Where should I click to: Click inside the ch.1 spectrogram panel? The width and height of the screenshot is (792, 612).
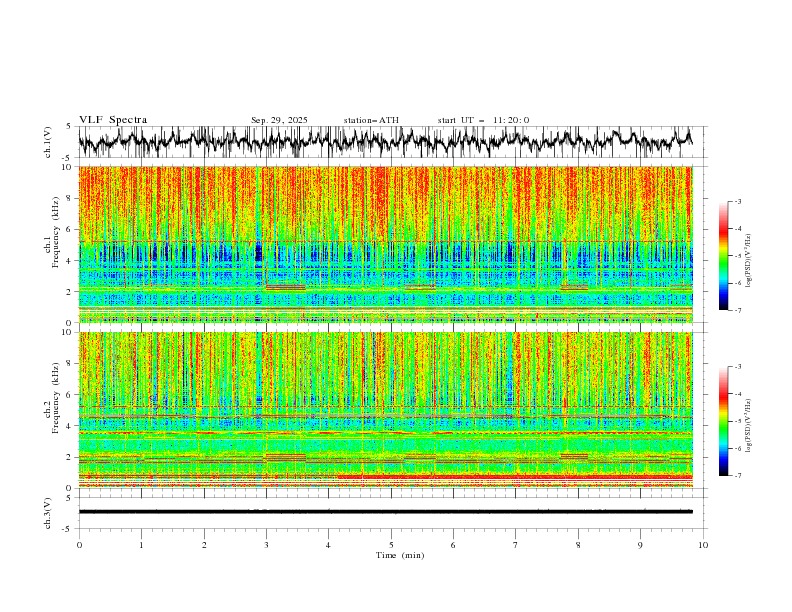(385, 244)
